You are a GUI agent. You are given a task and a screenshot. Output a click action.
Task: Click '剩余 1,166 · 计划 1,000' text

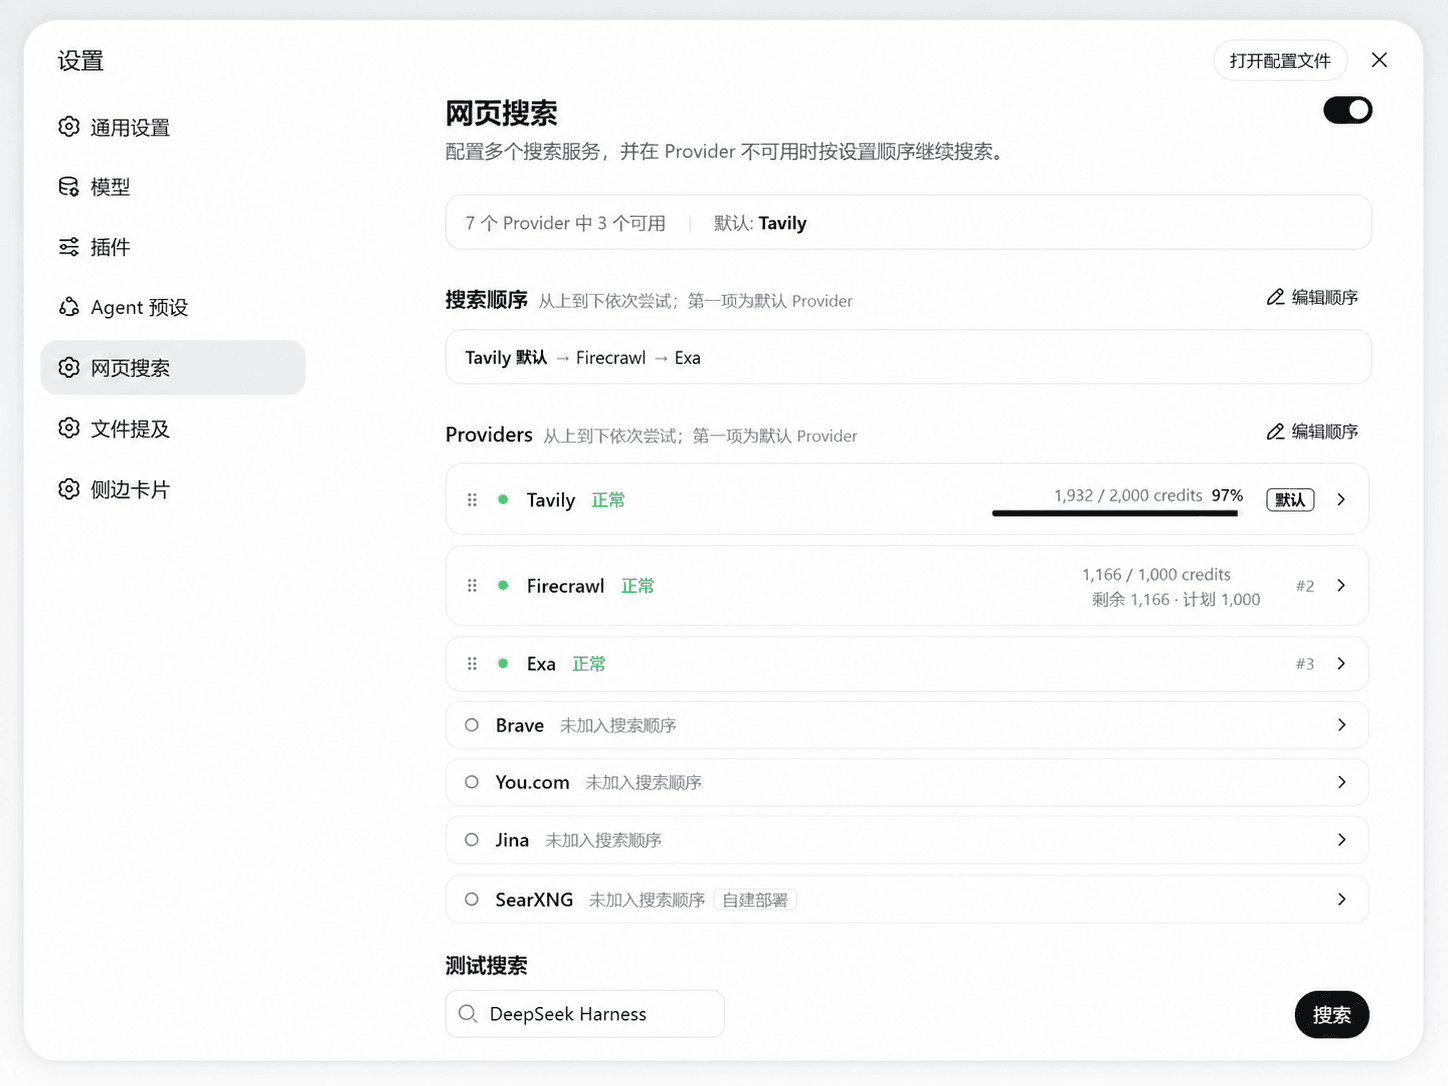(1176, 599)
